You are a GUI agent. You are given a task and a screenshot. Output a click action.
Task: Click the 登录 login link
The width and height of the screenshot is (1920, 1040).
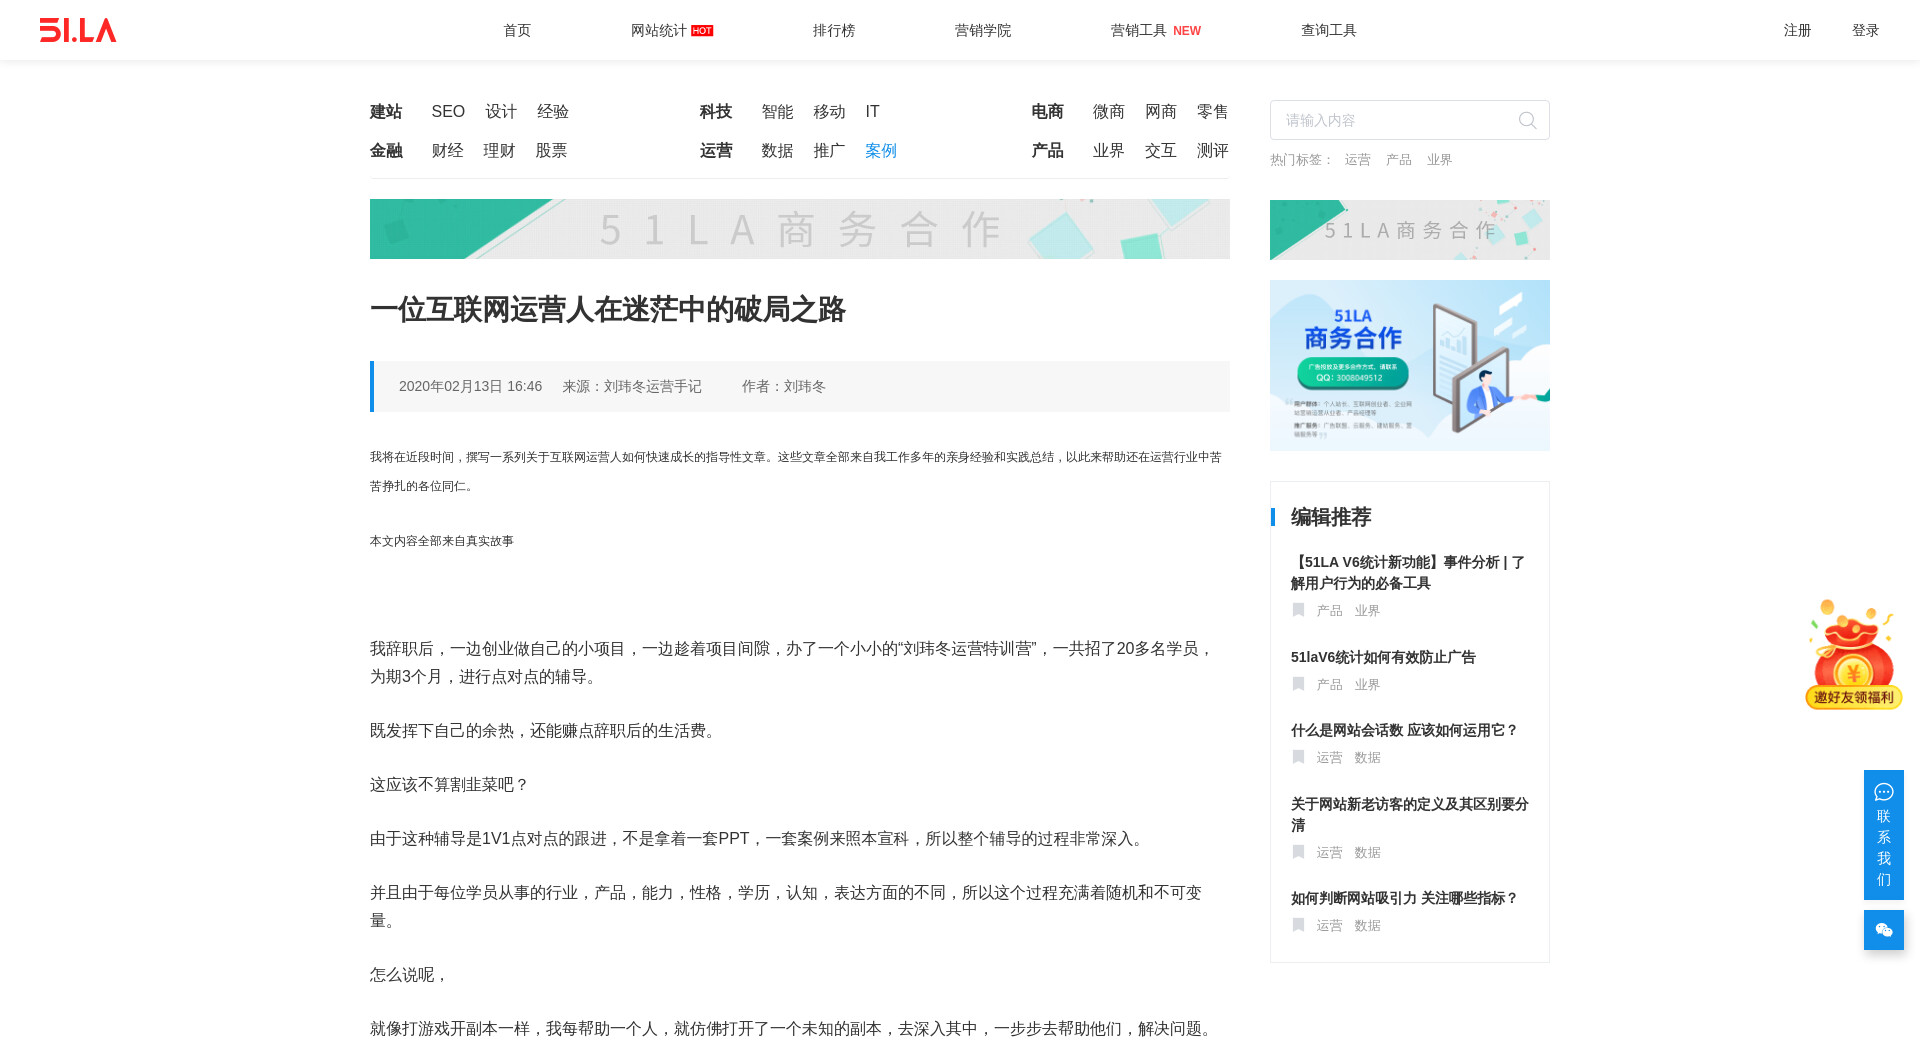point(1865,31)
